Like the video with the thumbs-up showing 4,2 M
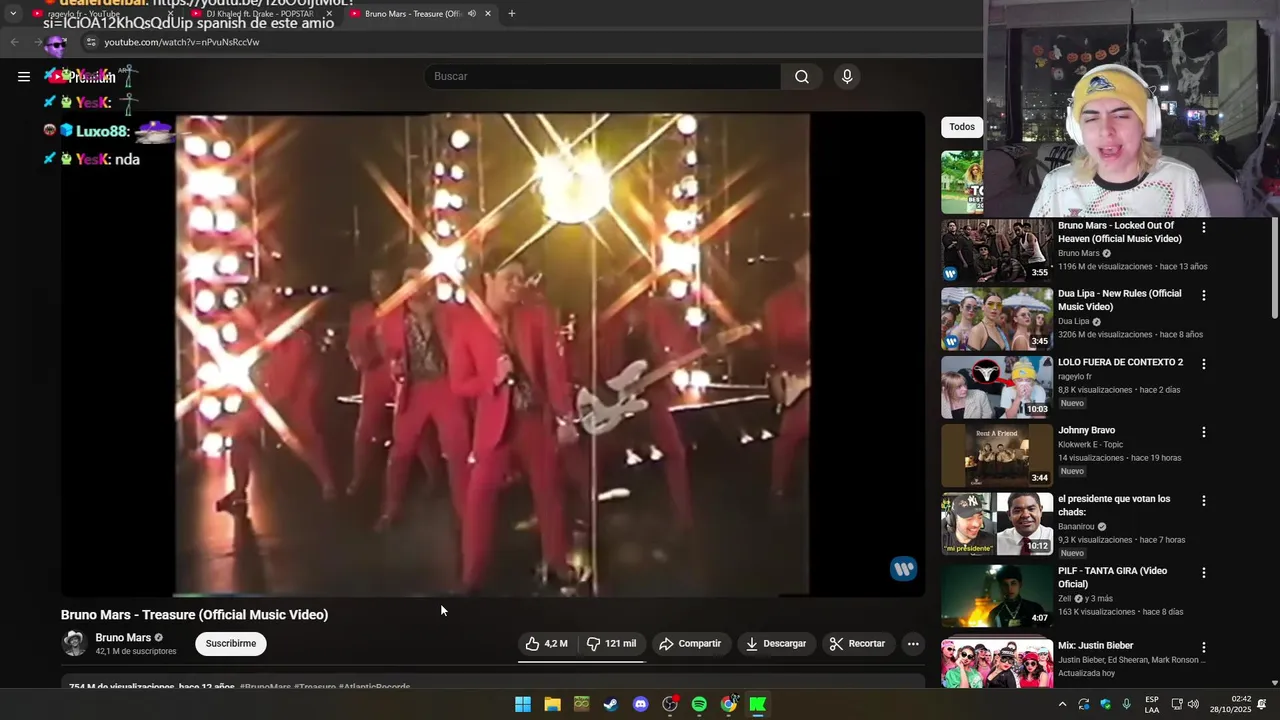The width and height of the screenshot is (1280, 720). (x=546, y=644)
